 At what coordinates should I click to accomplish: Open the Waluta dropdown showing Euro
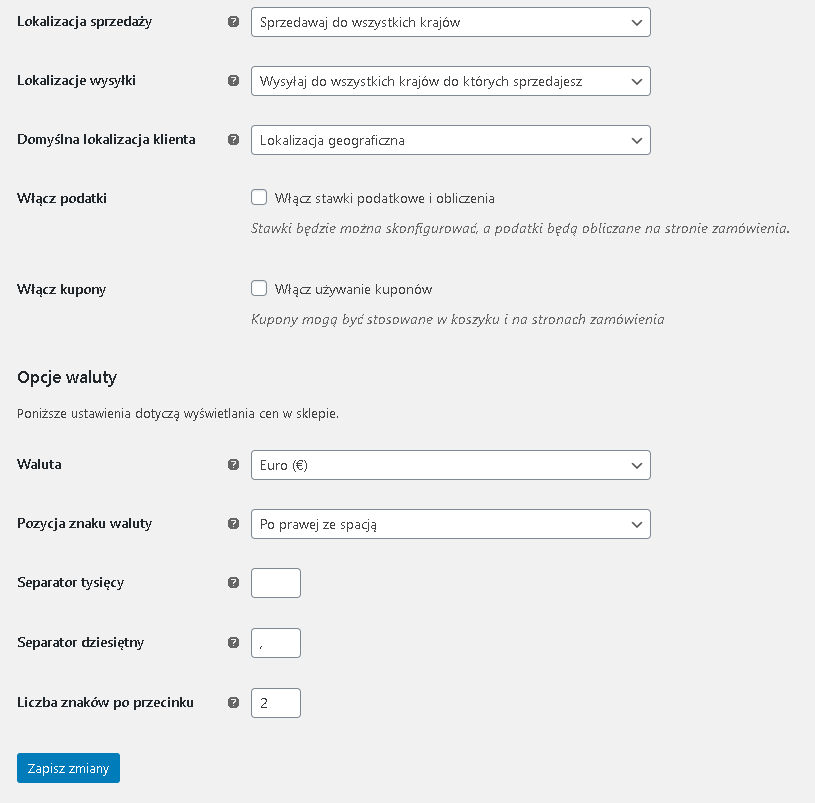(451, 465)
